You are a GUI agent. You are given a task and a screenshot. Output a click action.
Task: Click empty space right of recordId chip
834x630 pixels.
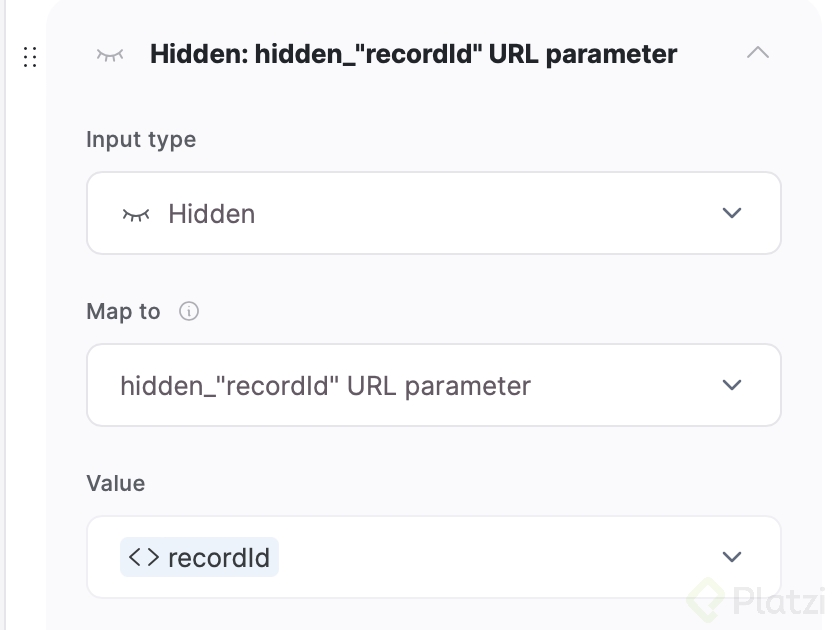[480, 557]
